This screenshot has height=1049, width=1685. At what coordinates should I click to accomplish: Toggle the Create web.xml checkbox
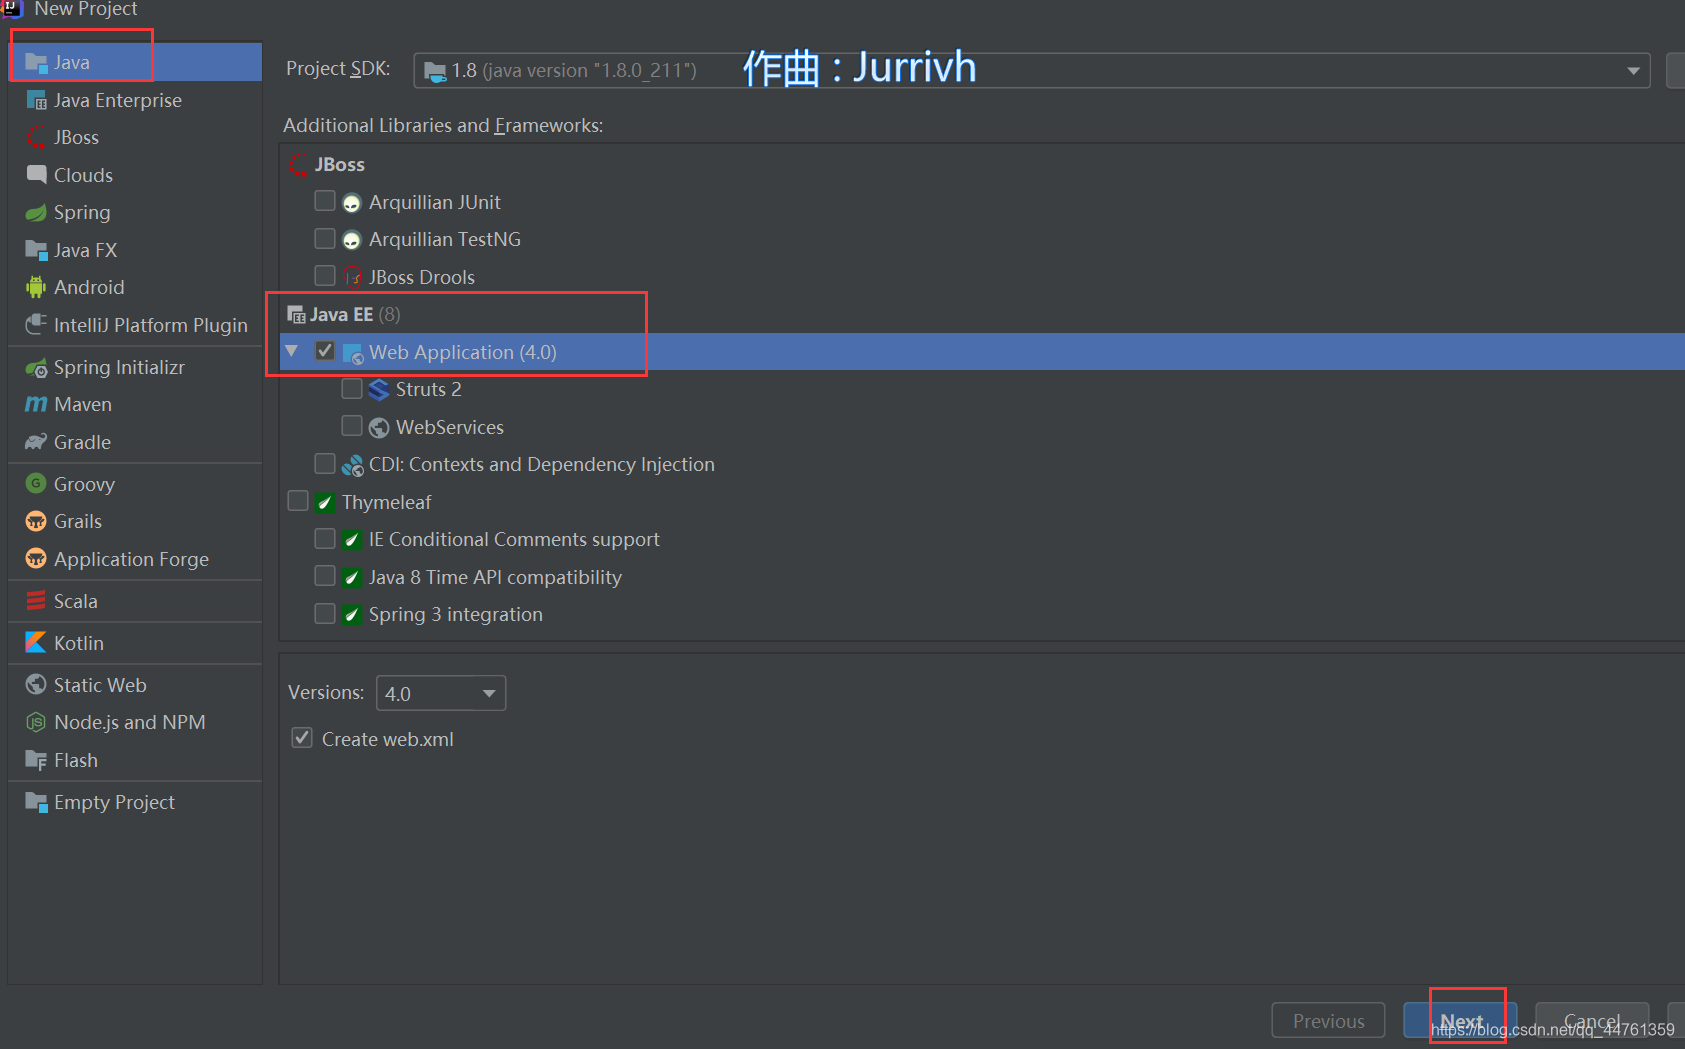pyautogui.click(x=302, y=738)
